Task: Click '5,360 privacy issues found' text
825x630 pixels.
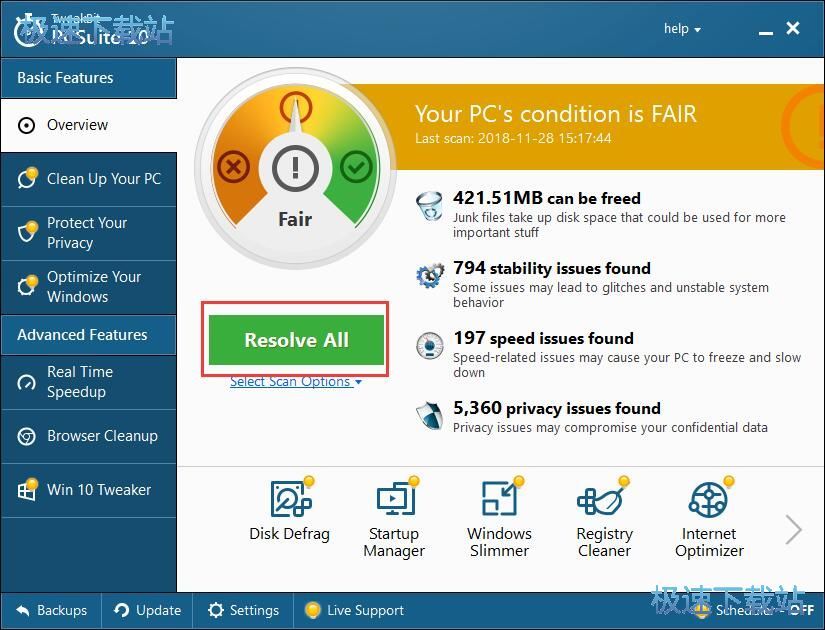Action: tap(557, 408)
